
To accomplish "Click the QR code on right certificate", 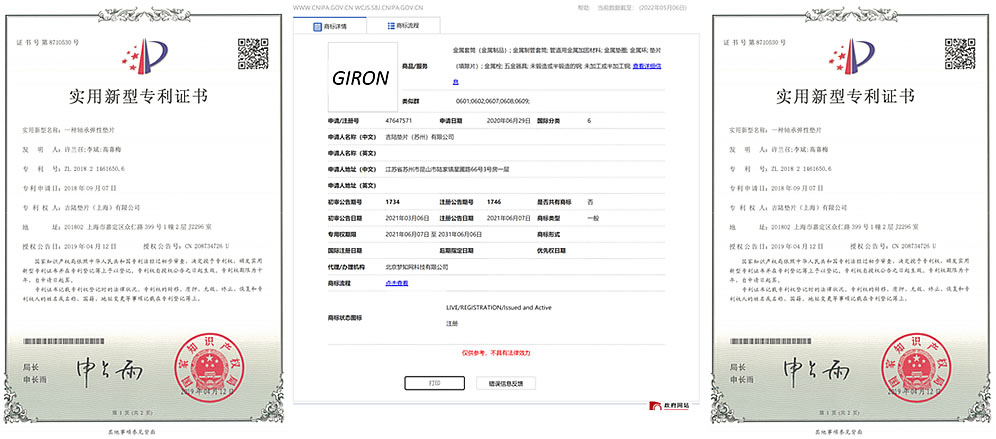I will (959, 53).
